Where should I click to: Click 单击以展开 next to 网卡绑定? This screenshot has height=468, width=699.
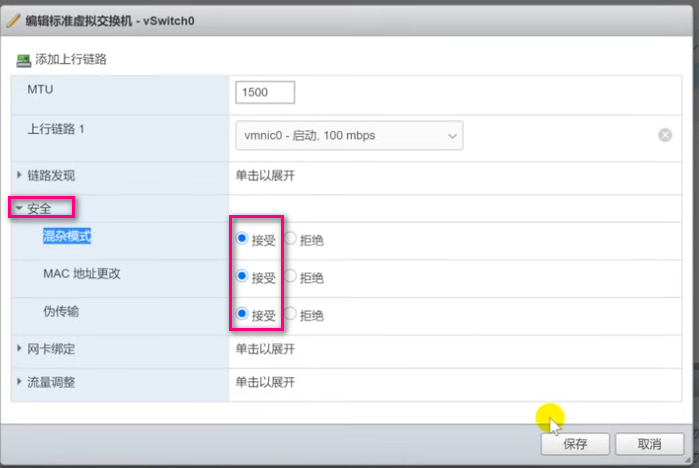point(265,349)
